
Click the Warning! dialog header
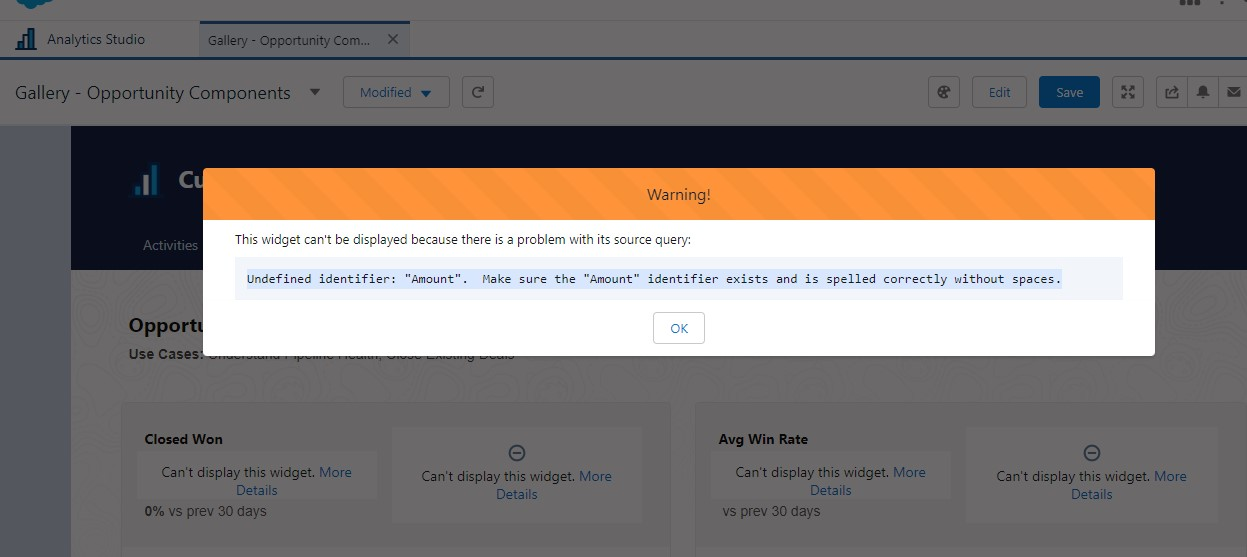point(679,194)
